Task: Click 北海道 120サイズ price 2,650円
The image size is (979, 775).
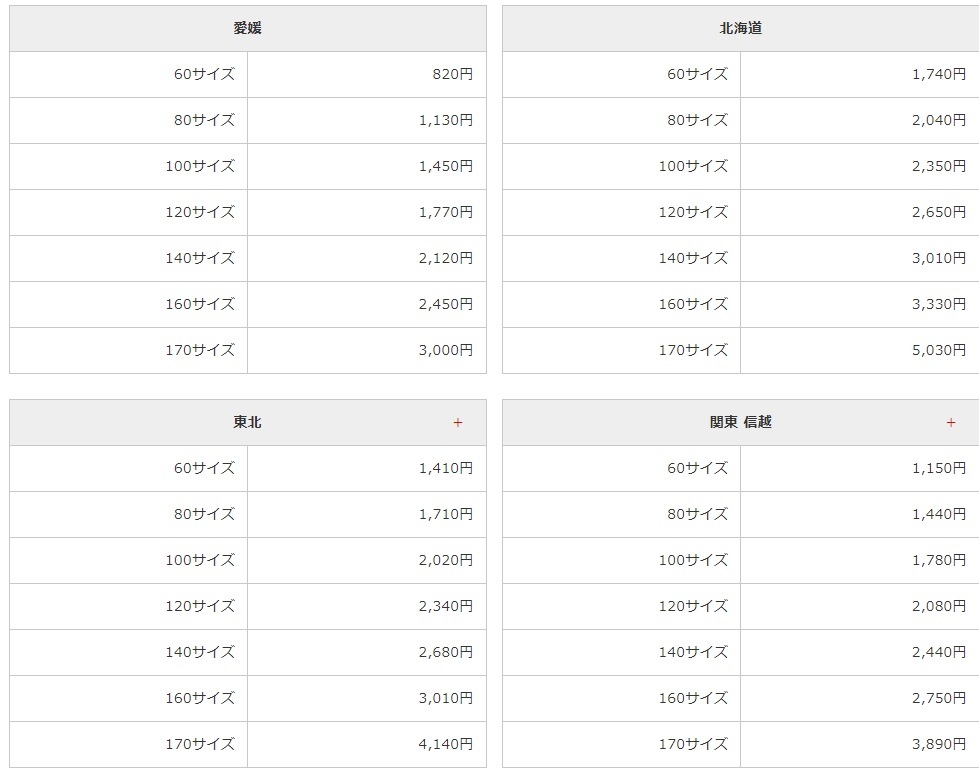Action: (x=939, y=212)
